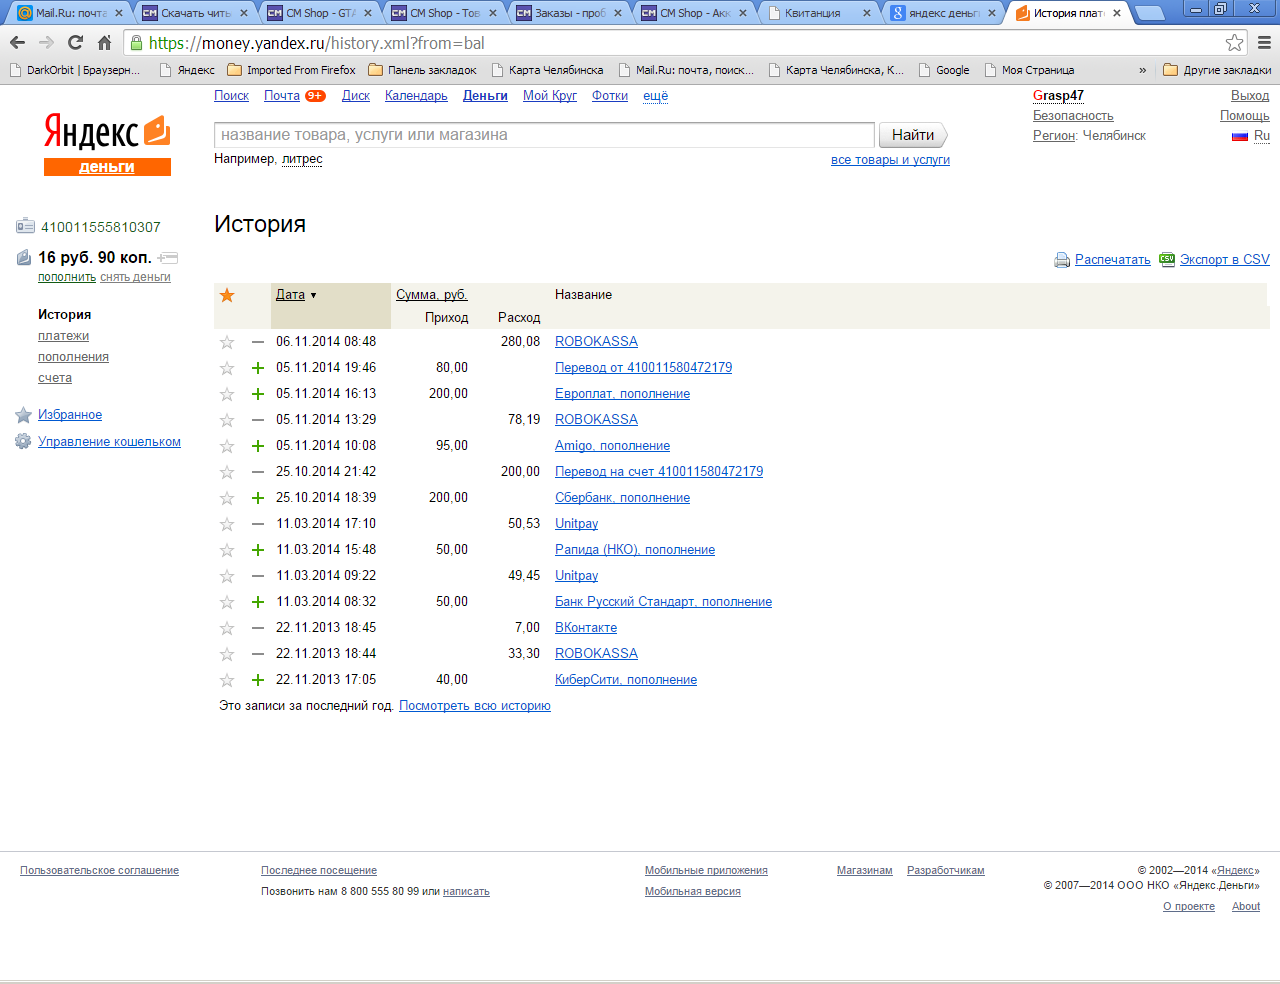The image size is (1280, 984).
Task: Star the 05.11.2014 19:46 transfer row
Action: [x=227, y=368]
